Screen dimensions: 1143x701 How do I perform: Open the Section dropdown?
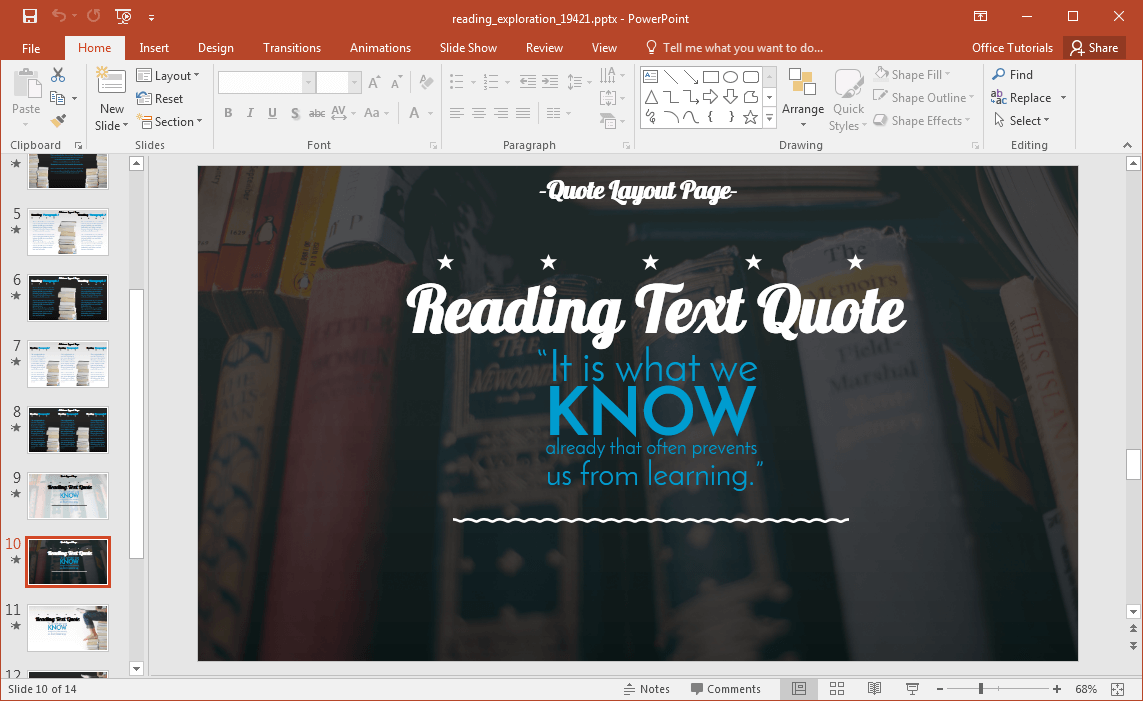point(171,121)
